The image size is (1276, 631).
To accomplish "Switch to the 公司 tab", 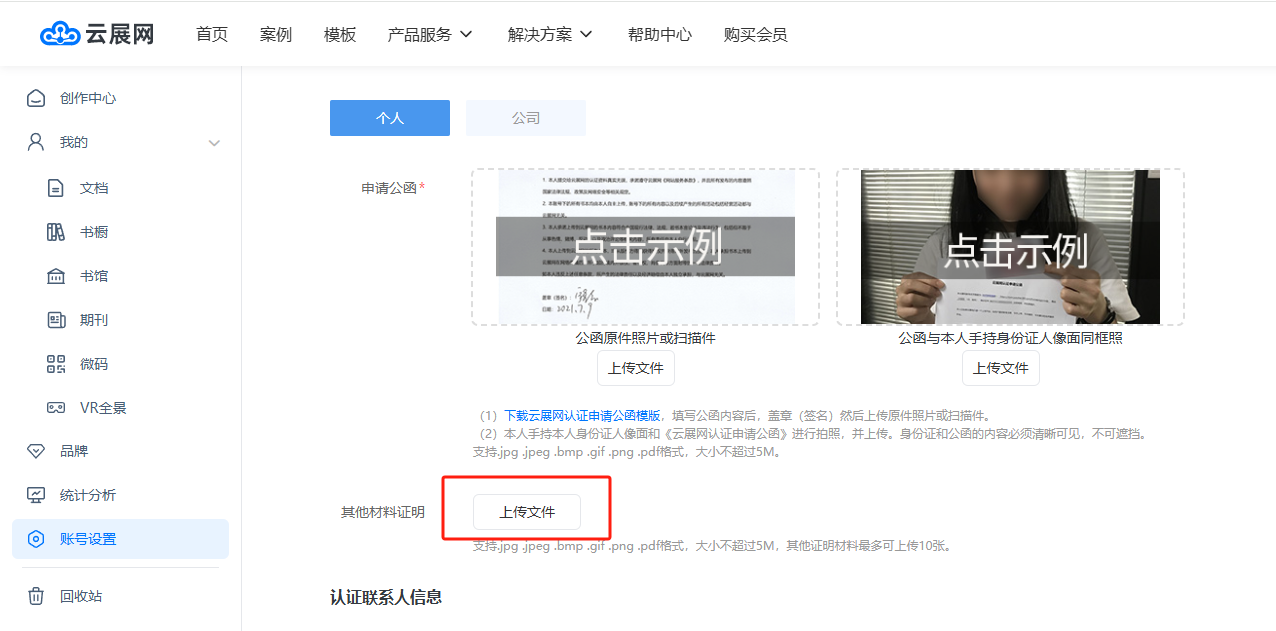I will click(526, 118).
